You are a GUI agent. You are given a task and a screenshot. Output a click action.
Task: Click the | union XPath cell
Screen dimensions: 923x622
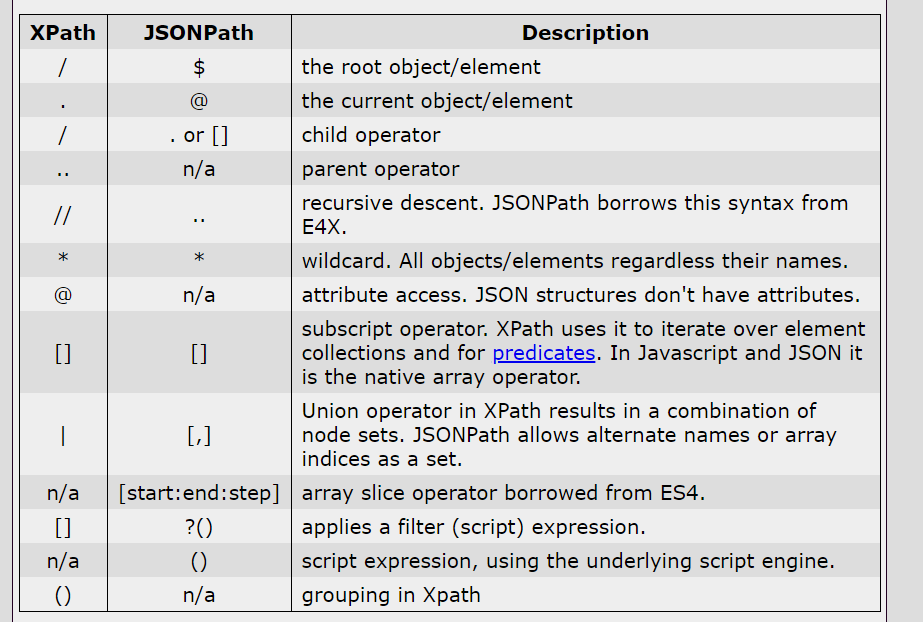63,435
